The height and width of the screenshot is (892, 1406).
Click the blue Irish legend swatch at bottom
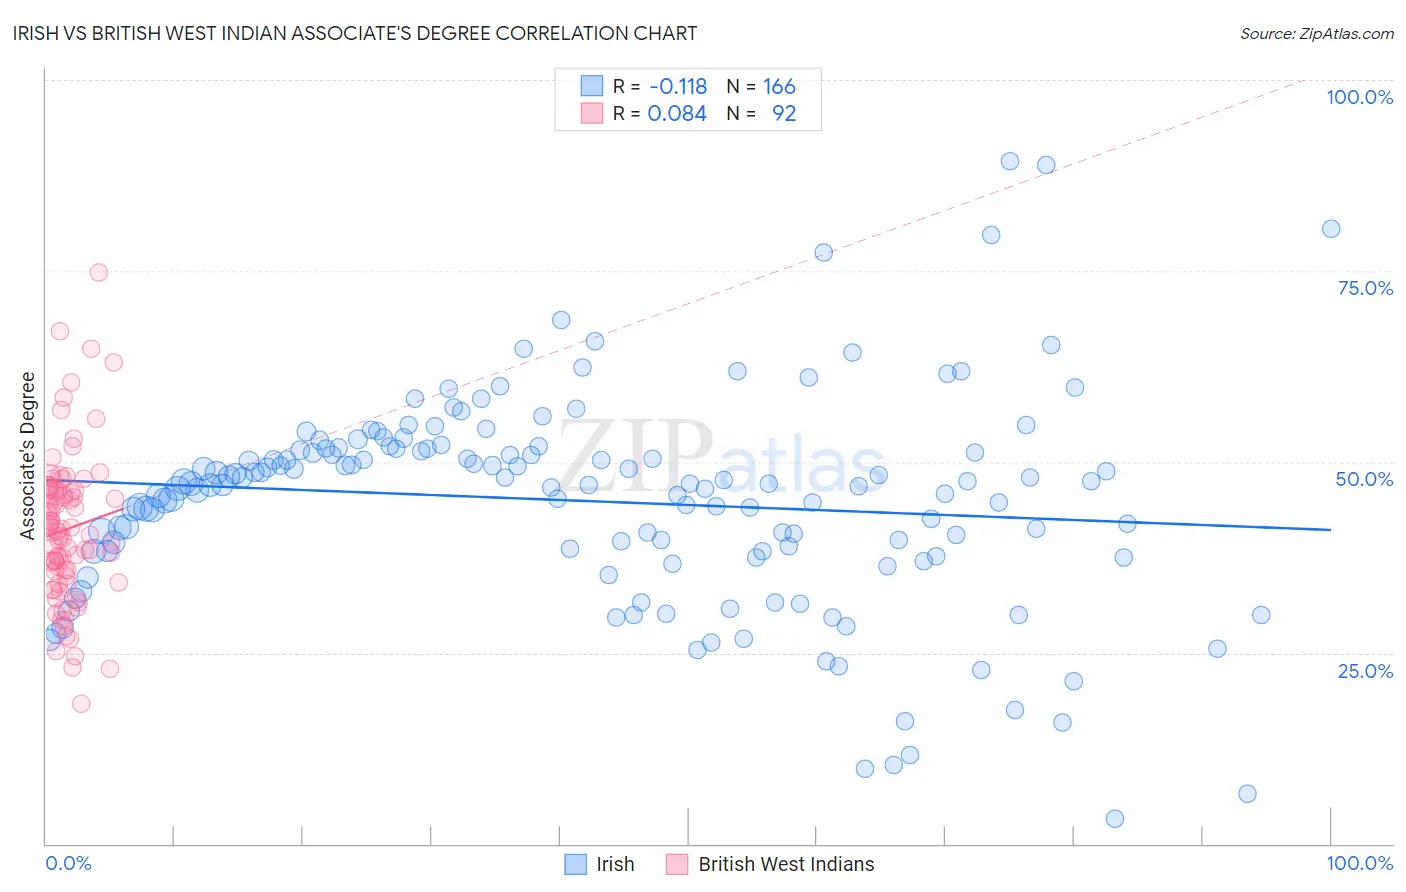click(x=576, y=864)
